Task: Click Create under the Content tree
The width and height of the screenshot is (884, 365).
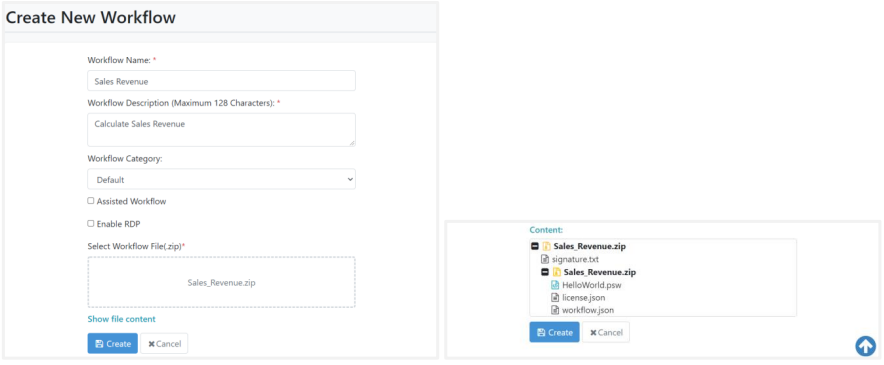Action: (555, 332)
